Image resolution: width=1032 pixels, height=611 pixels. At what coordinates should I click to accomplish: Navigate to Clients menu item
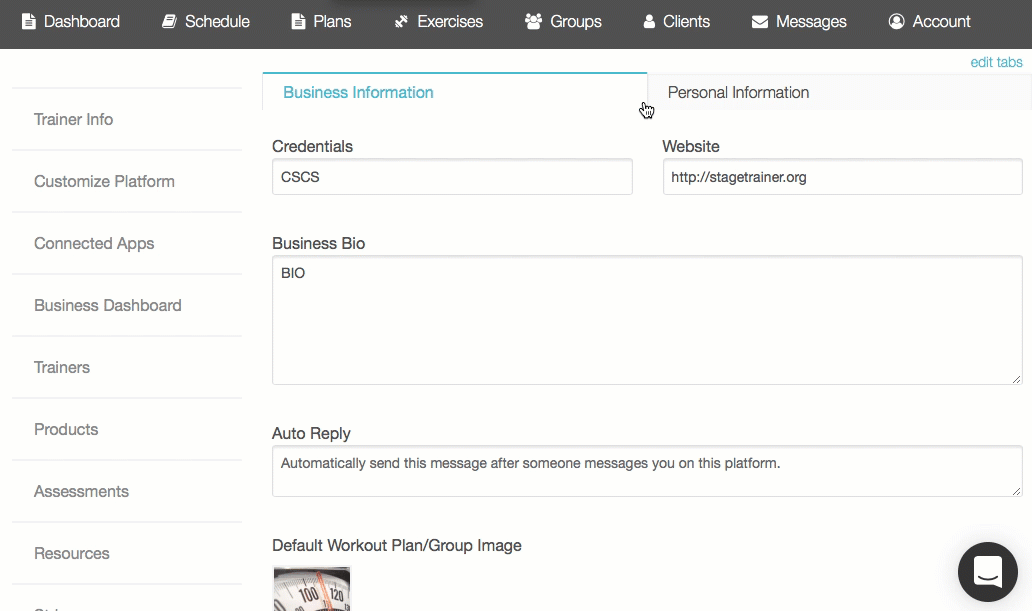[x=677, y=22]
